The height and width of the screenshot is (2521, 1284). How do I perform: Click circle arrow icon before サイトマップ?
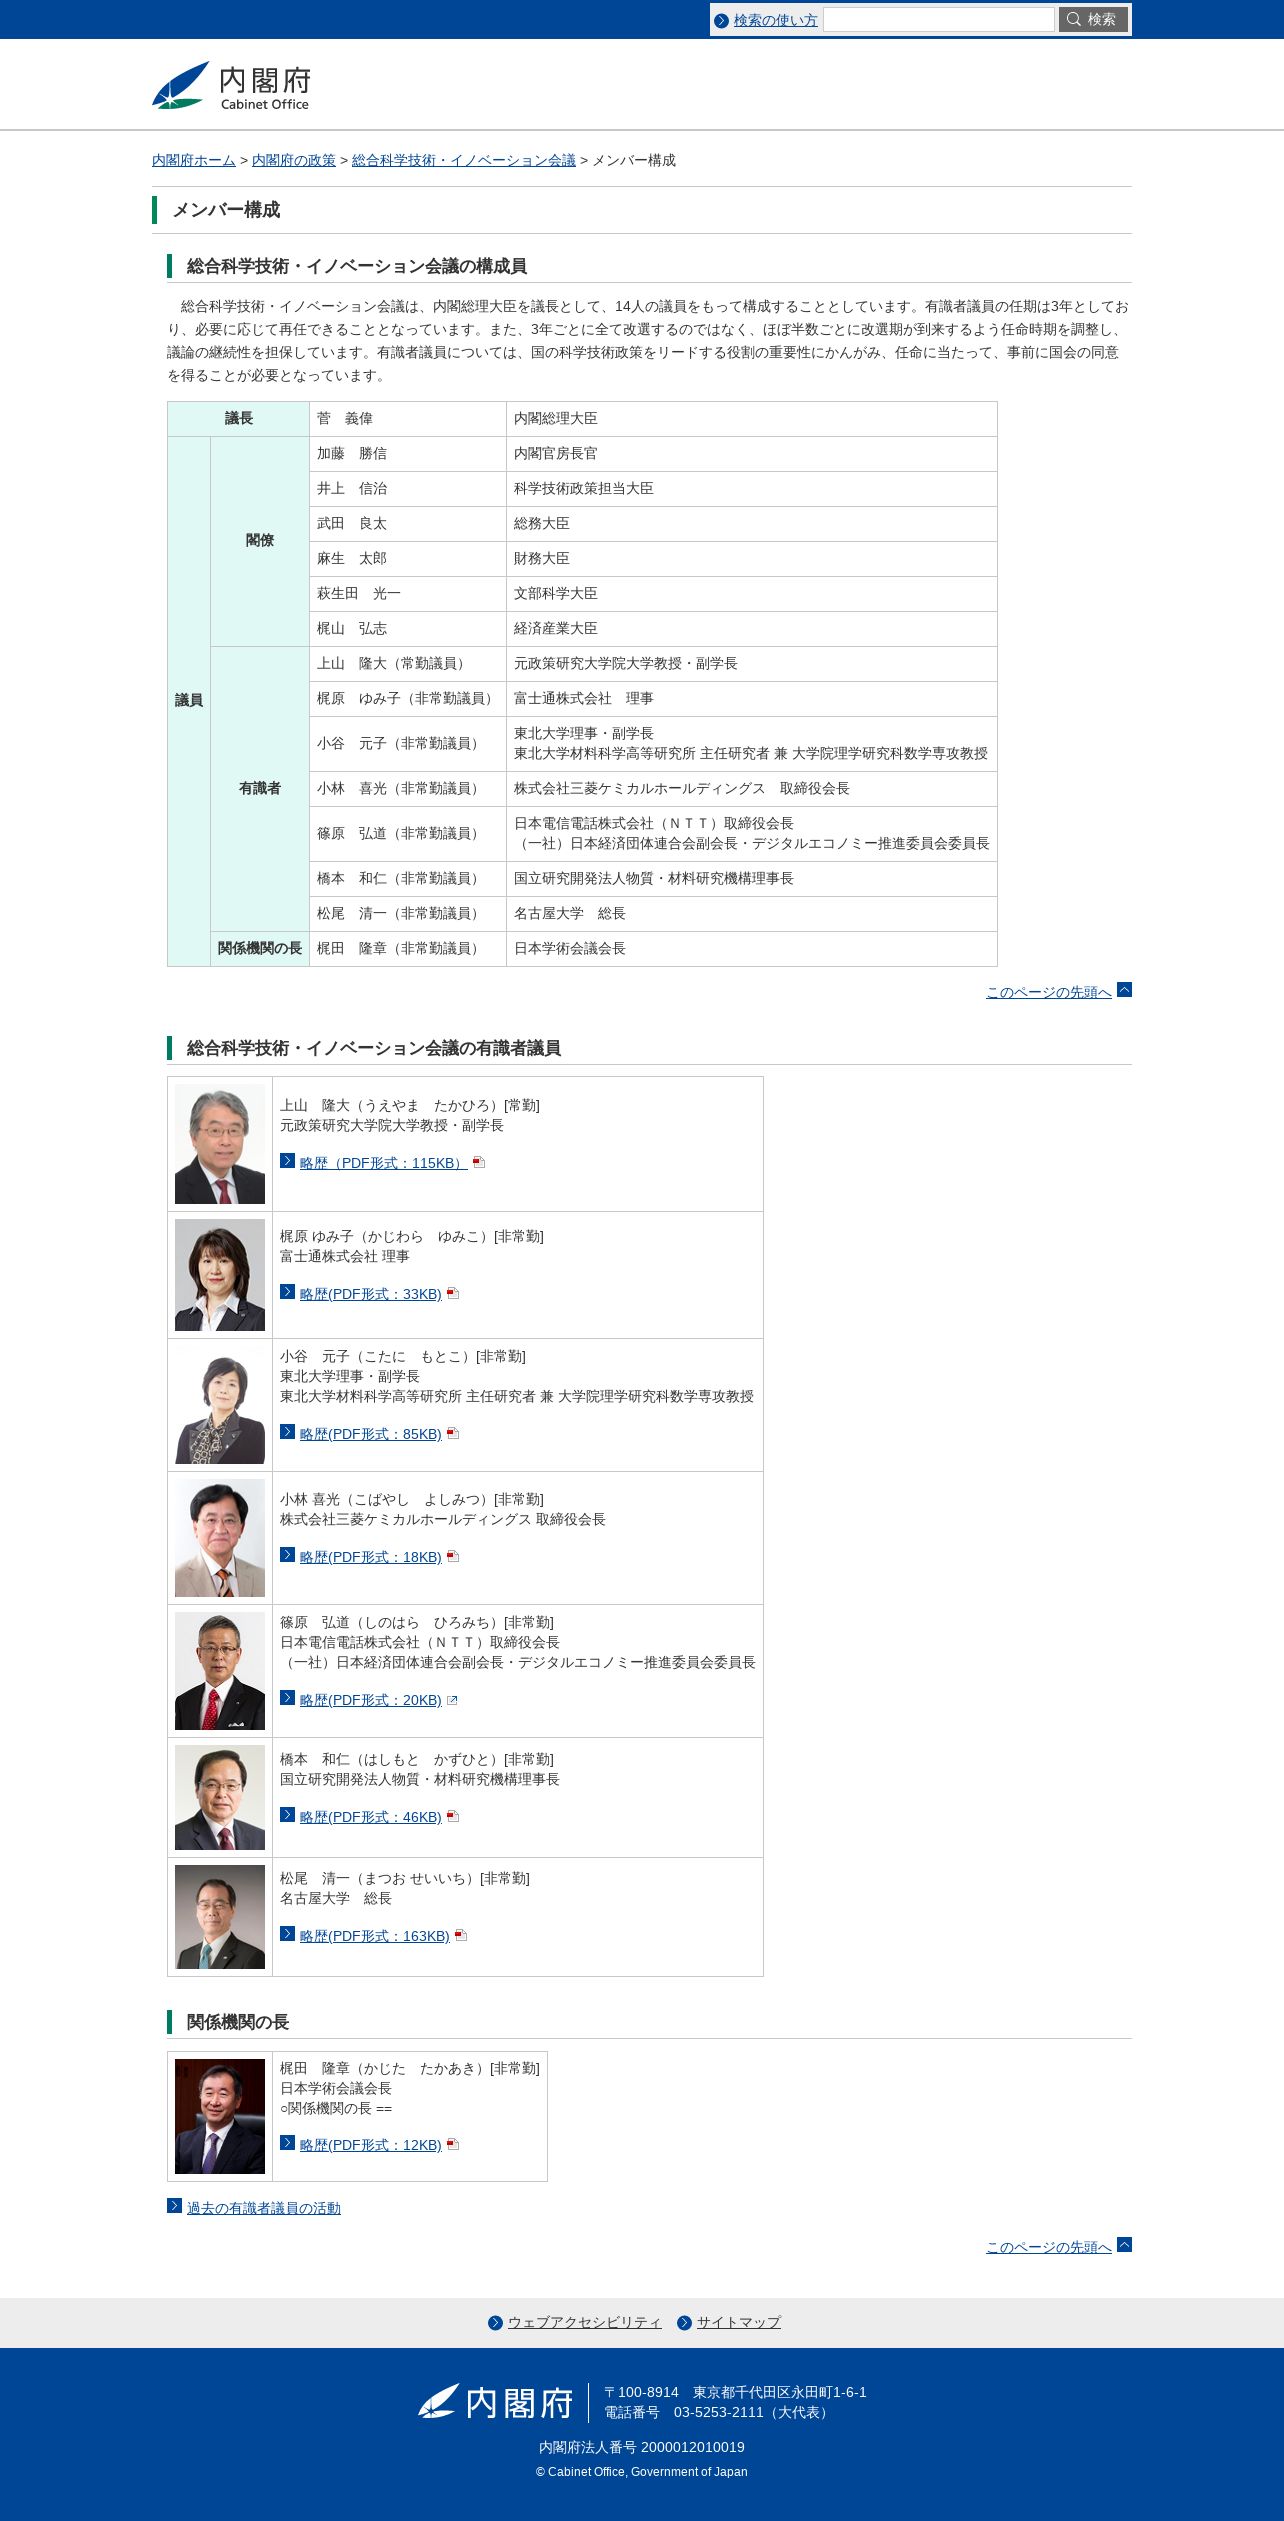click(x=684, y=2323)
